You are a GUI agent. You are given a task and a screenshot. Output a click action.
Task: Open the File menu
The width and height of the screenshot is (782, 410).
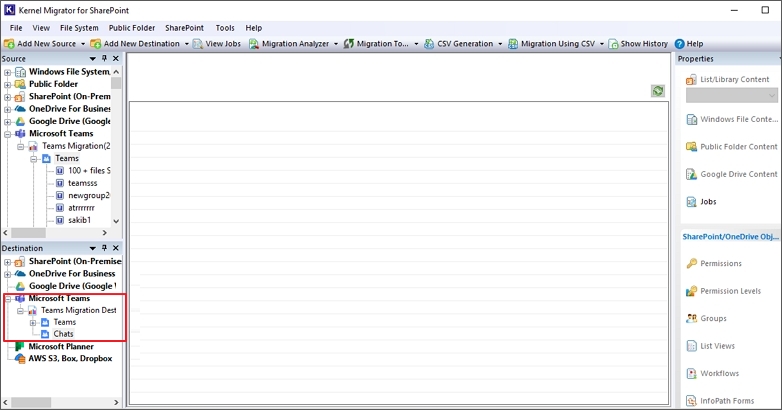point(16,28)
